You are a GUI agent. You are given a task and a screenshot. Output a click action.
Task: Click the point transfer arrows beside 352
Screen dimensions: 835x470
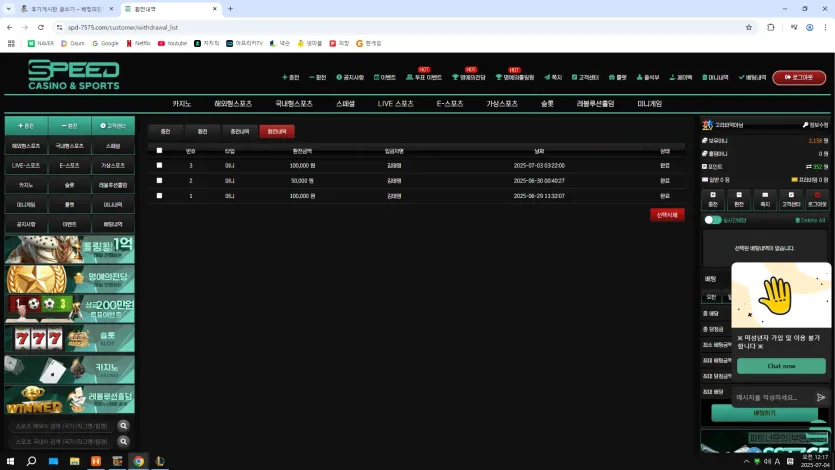click(808, 167)
